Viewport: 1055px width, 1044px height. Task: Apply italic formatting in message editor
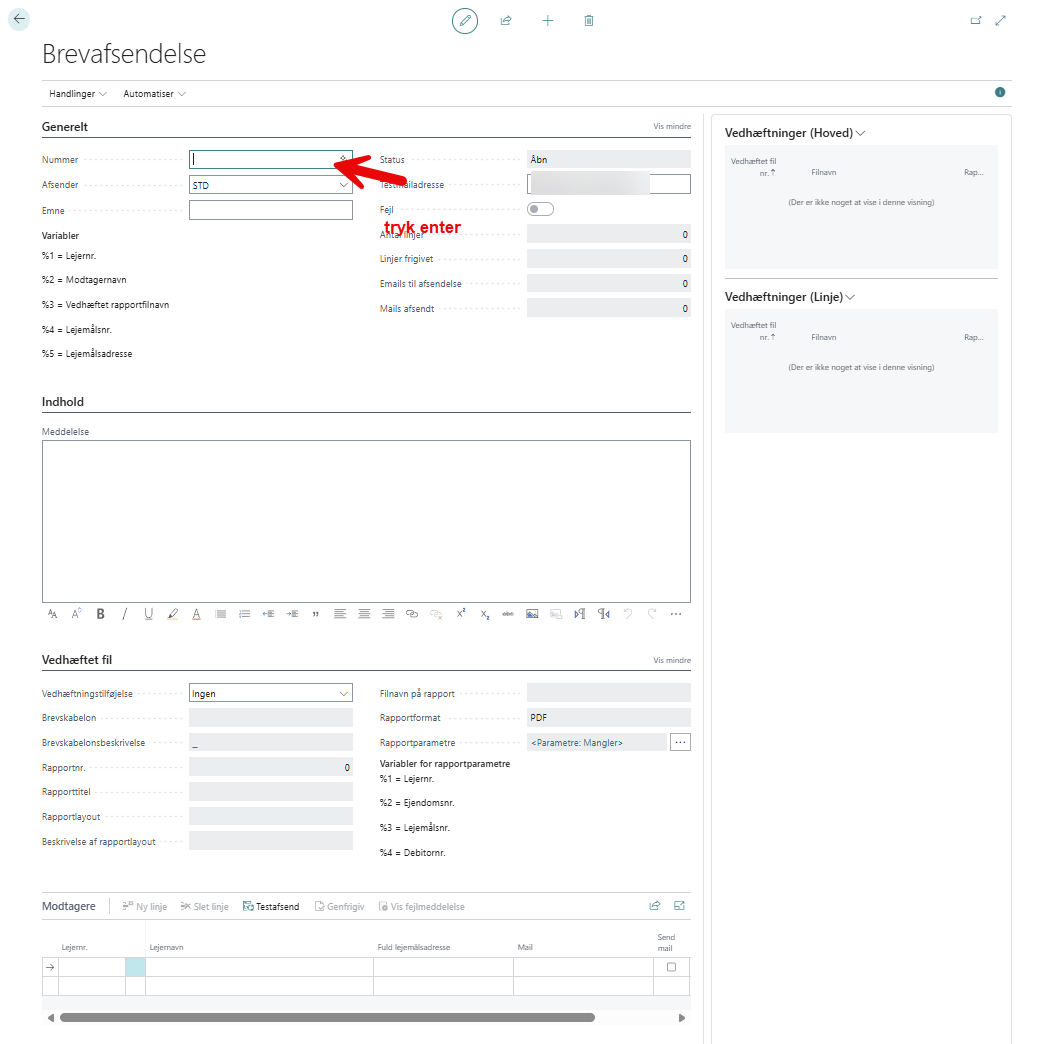(125, 614)
